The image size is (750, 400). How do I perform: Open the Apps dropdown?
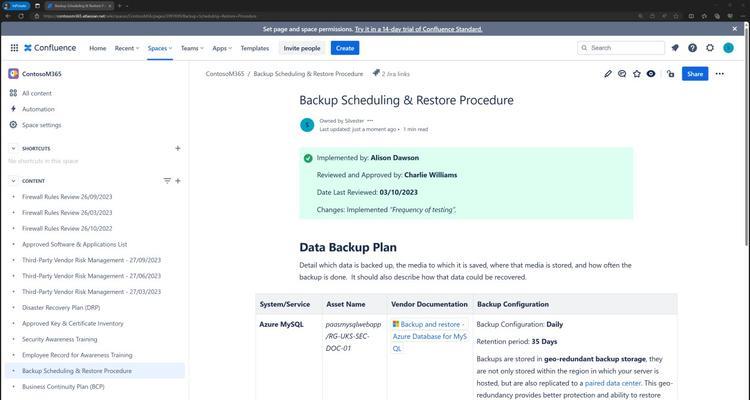(x=222, y=48)
